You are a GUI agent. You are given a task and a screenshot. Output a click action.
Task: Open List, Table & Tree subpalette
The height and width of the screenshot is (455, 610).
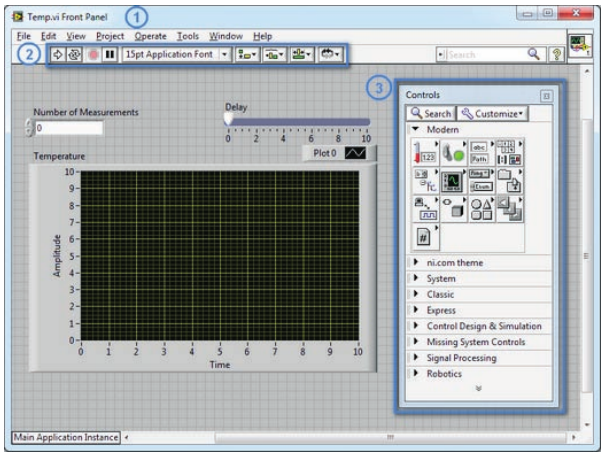pos(425,181)
